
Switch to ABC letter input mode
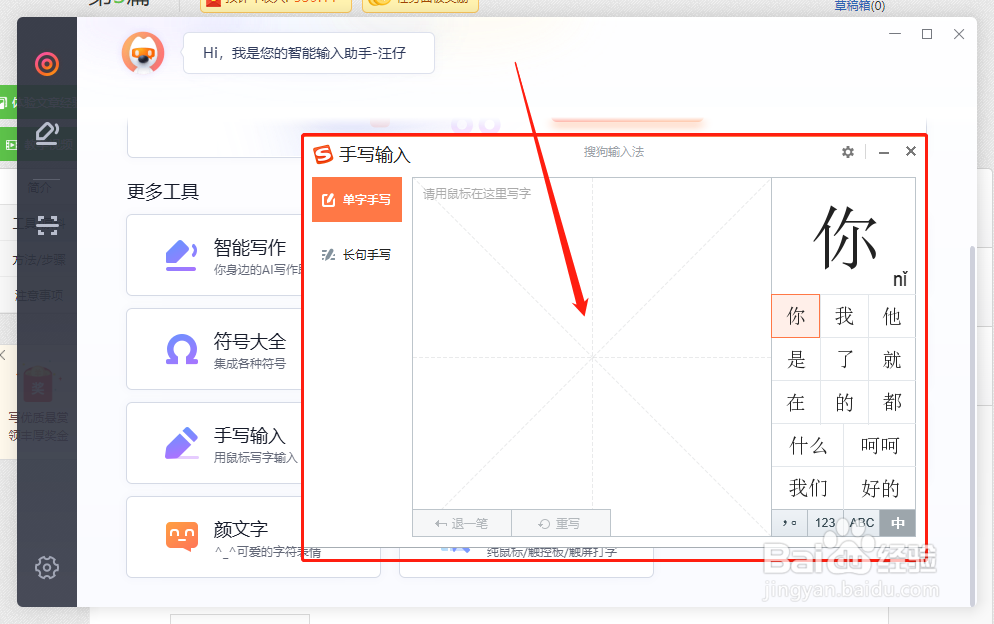(x=862, y=523)
